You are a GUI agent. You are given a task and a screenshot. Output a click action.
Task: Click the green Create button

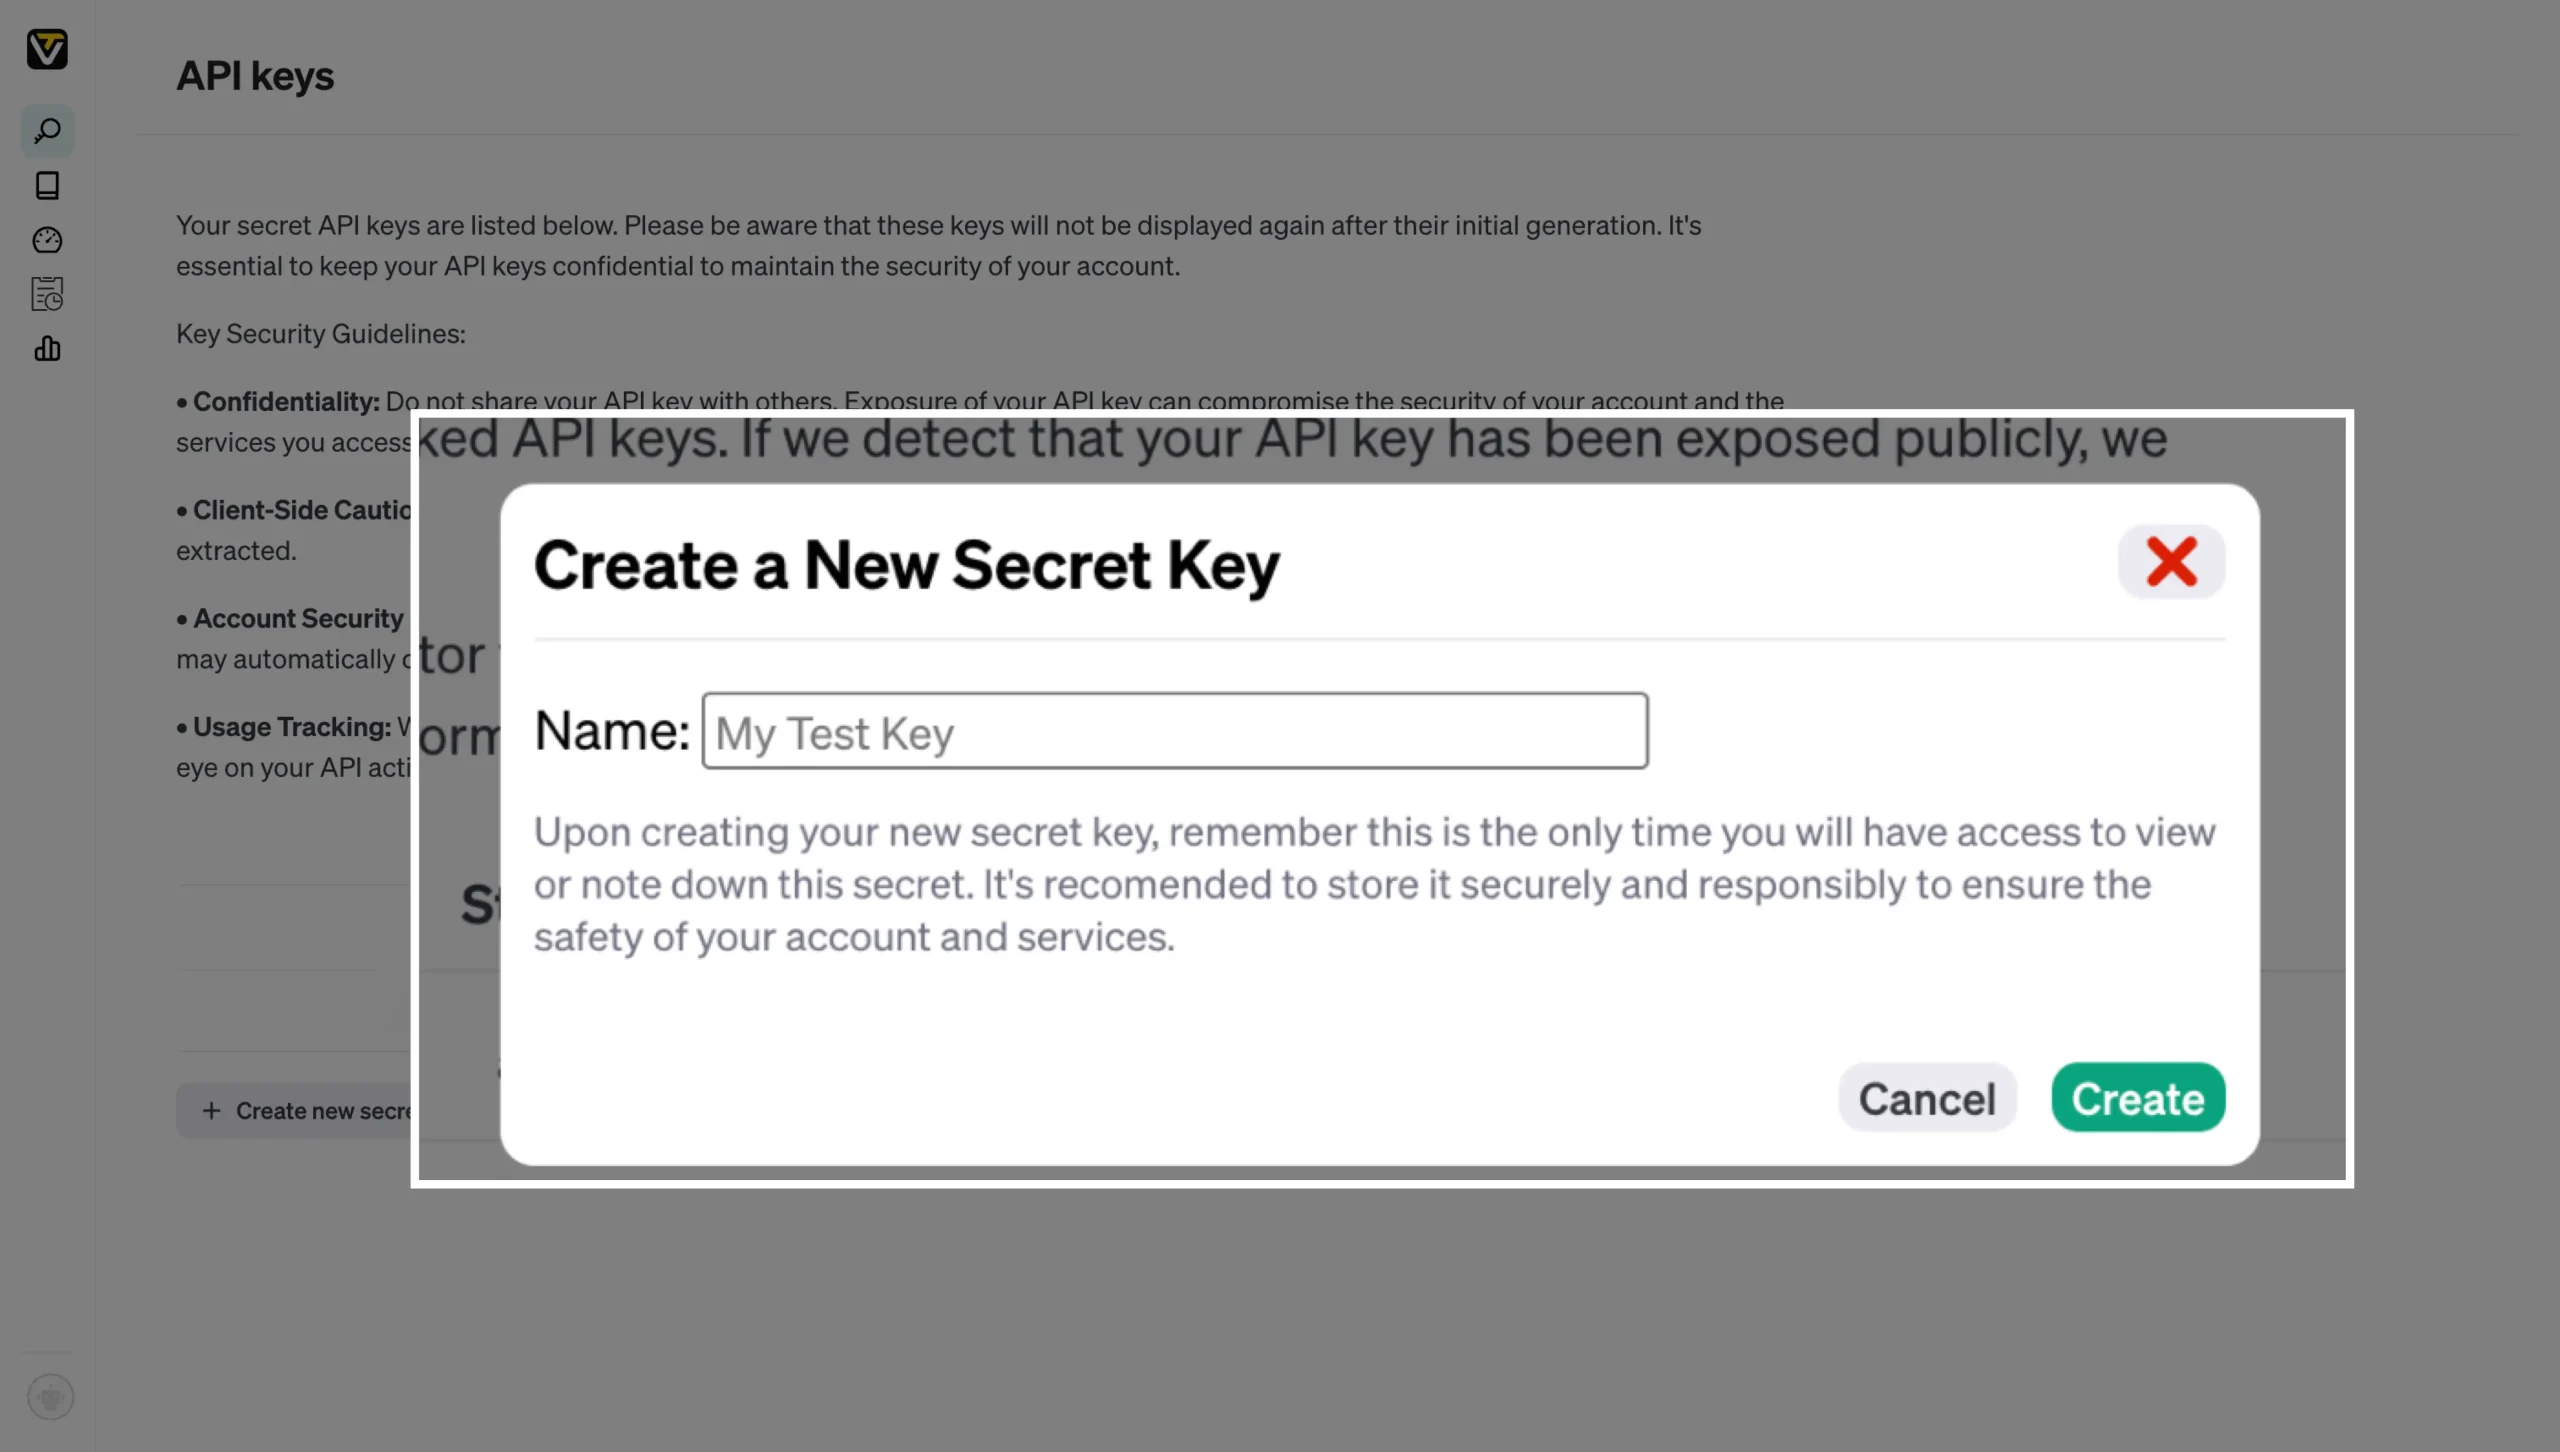(2136, 1097)
